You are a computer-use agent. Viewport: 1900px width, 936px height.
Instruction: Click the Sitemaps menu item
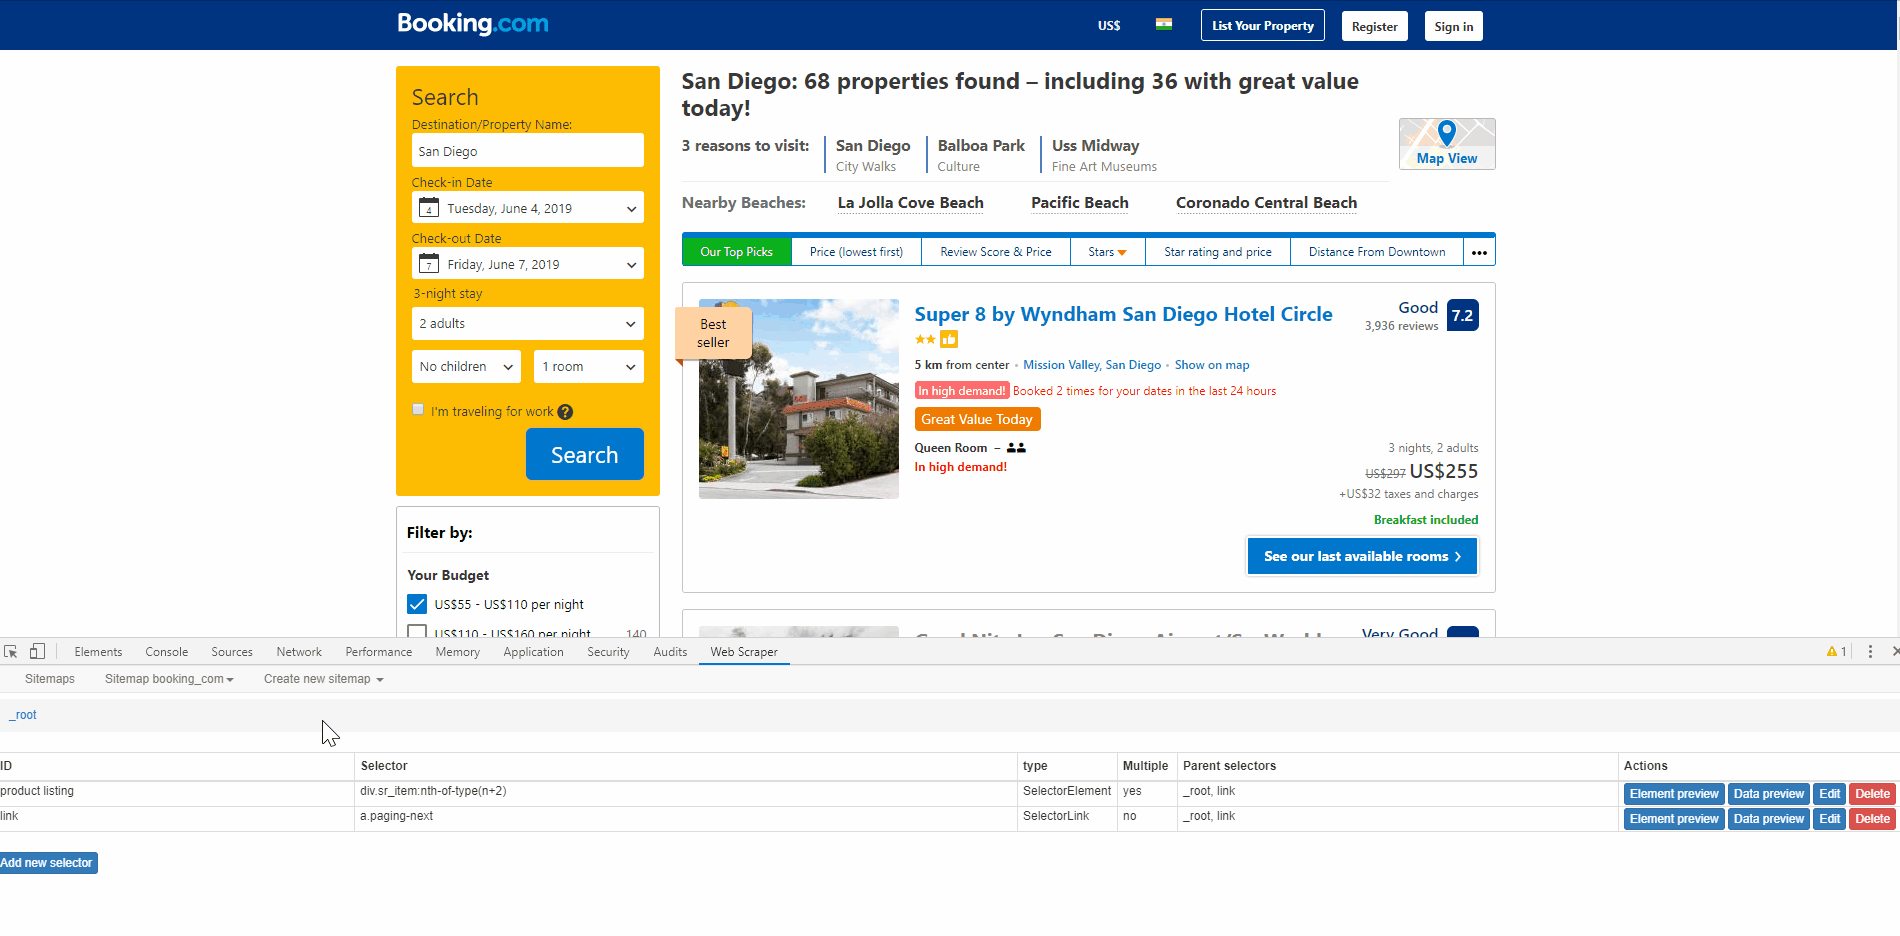pyautogui.click(x=50, y=679)
